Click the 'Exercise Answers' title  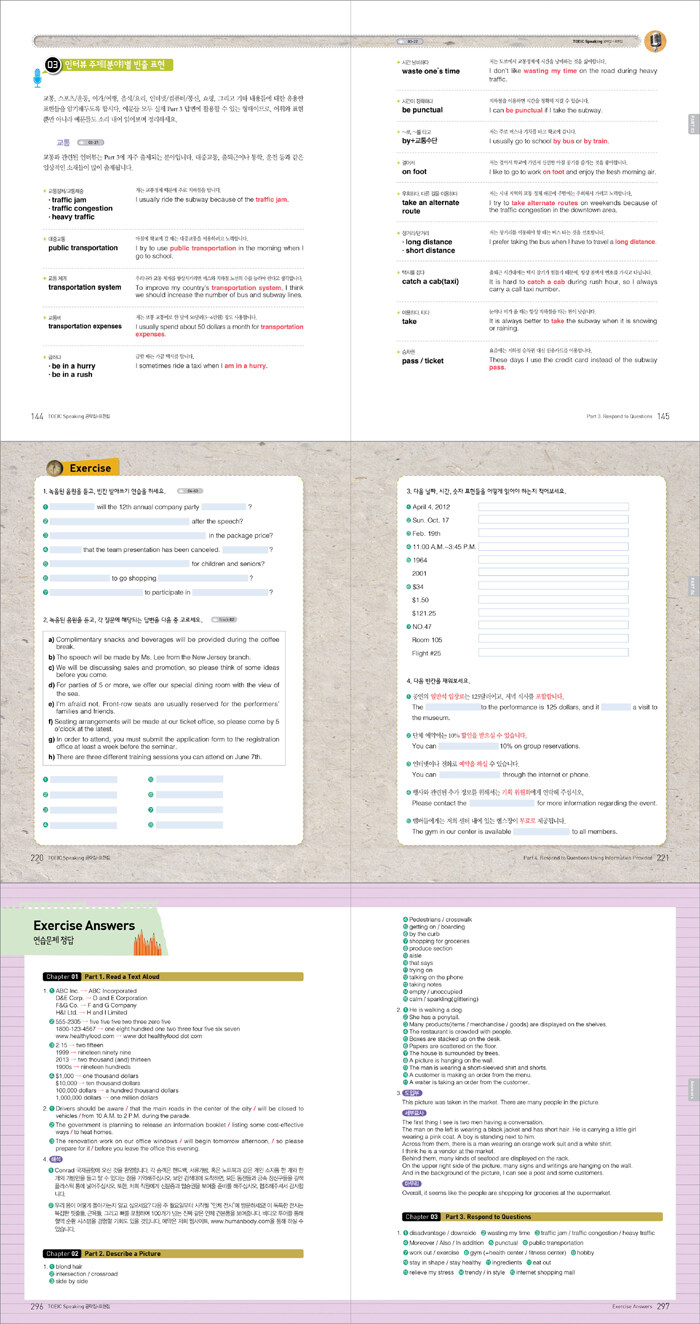[84, 926]
